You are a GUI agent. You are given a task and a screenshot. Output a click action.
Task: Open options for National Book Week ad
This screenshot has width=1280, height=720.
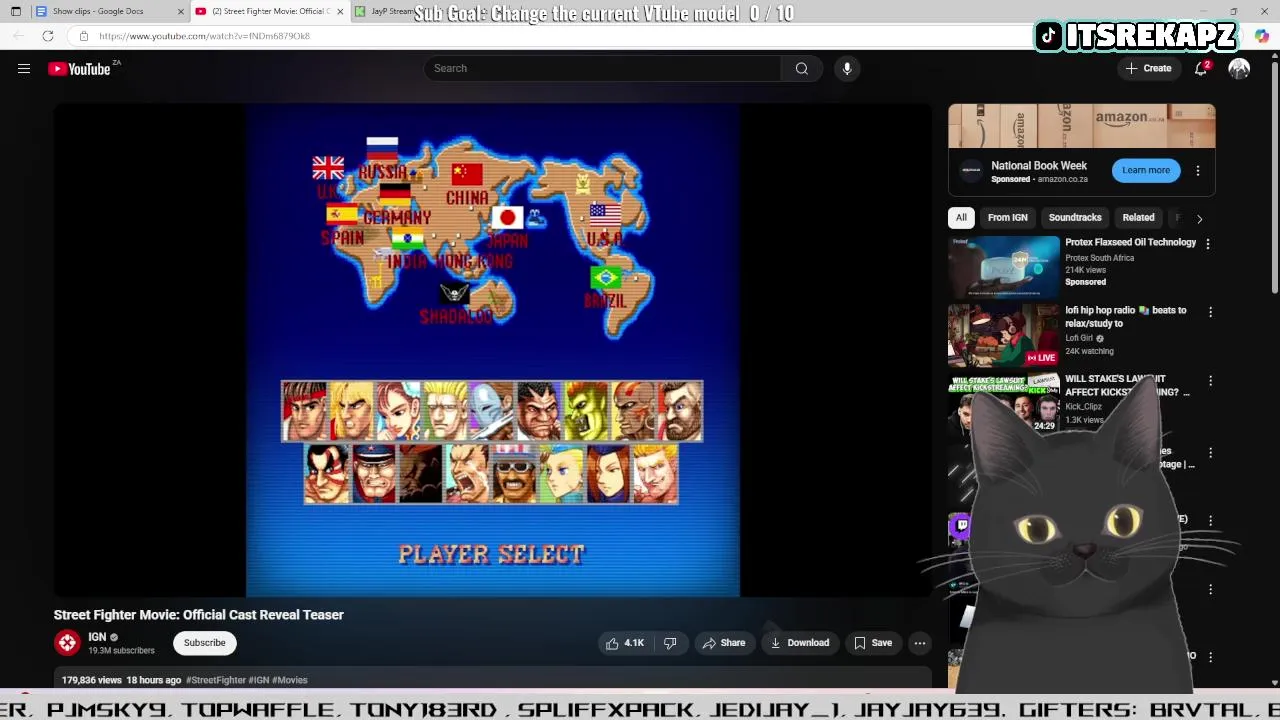(1198, 171)
